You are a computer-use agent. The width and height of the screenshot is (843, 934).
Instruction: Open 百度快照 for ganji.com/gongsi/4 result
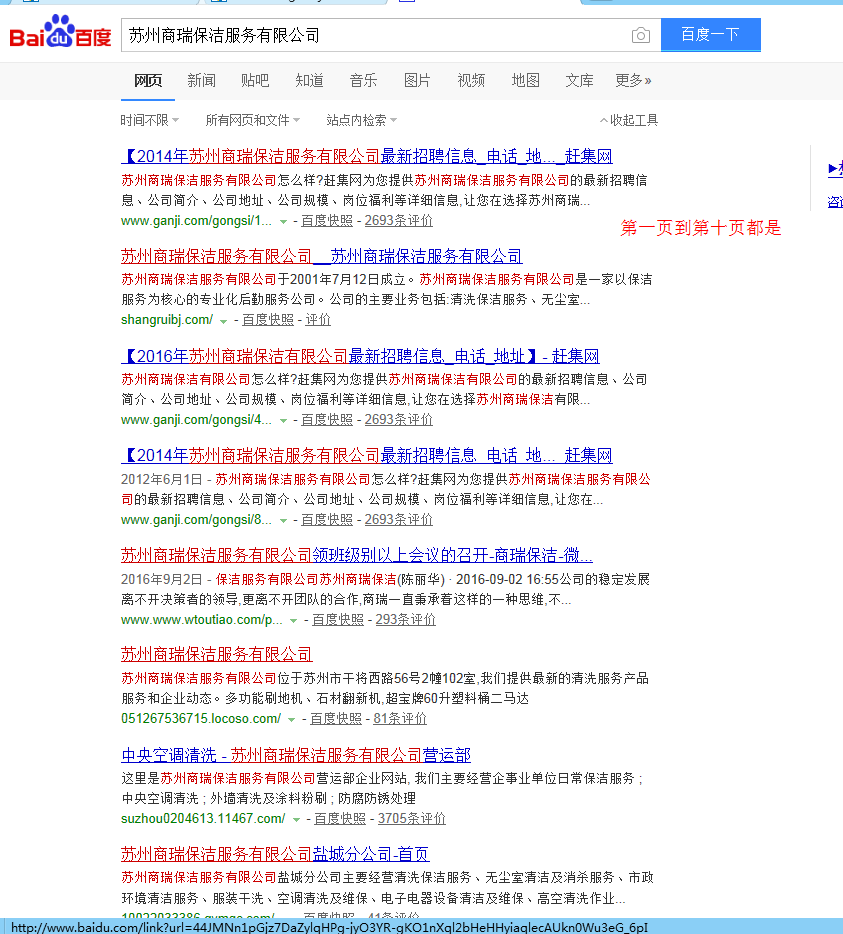(x=327, y=419)
